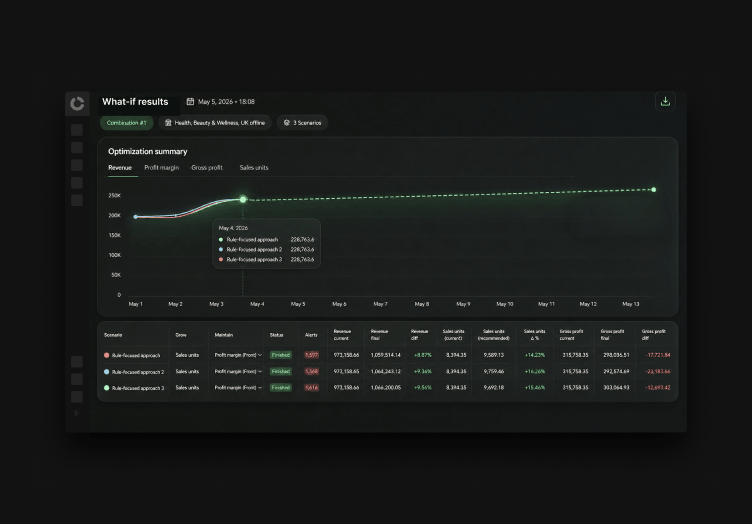The image size is (752, 524).
Task: Switch to the Profit margin tab
Action: 162,168
